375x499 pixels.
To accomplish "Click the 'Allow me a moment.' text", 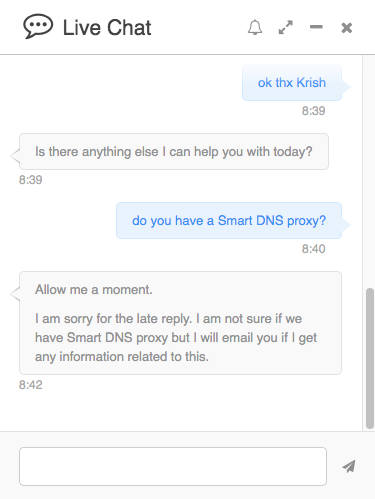I will 94,289.
